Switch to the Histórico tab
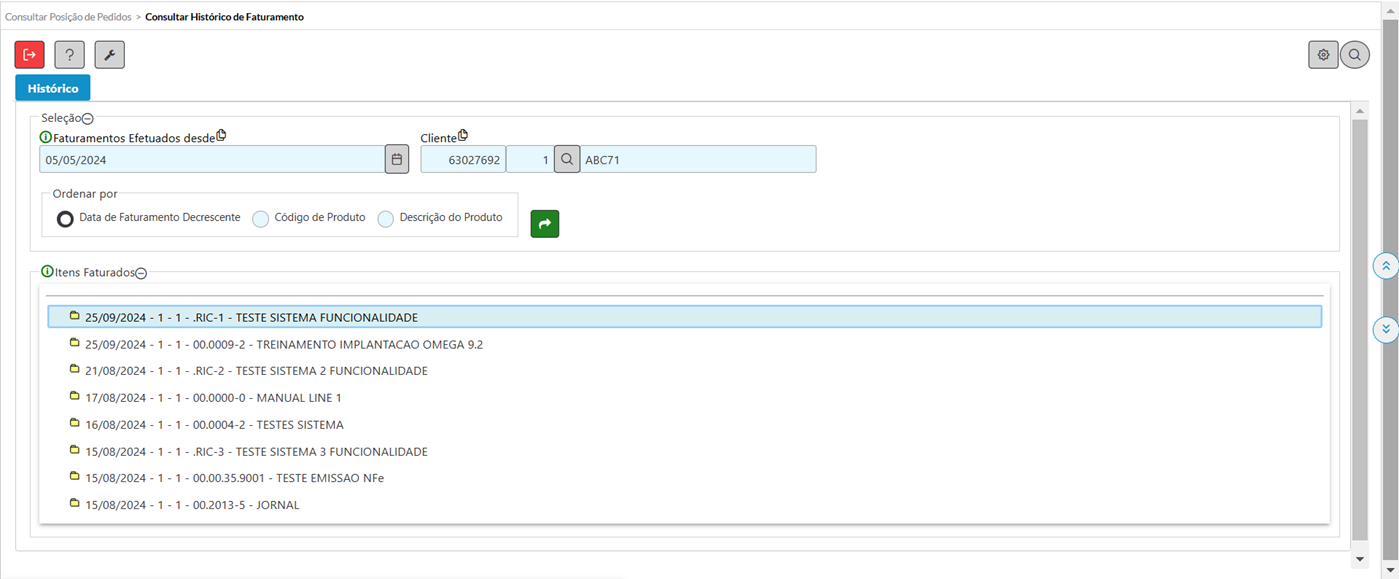This screenshot has height=579, width=1399. 53,88
